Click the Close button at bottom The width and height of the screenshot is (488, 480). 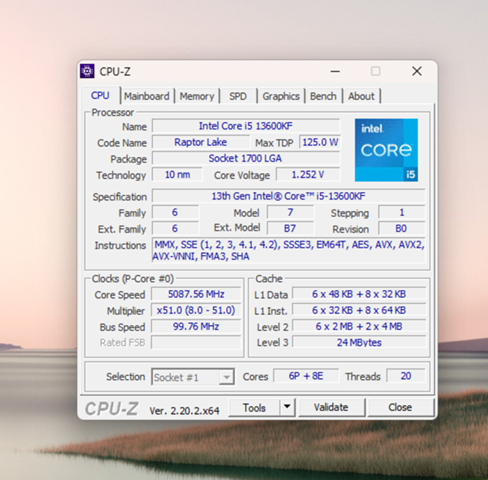[x=400, y=407]
